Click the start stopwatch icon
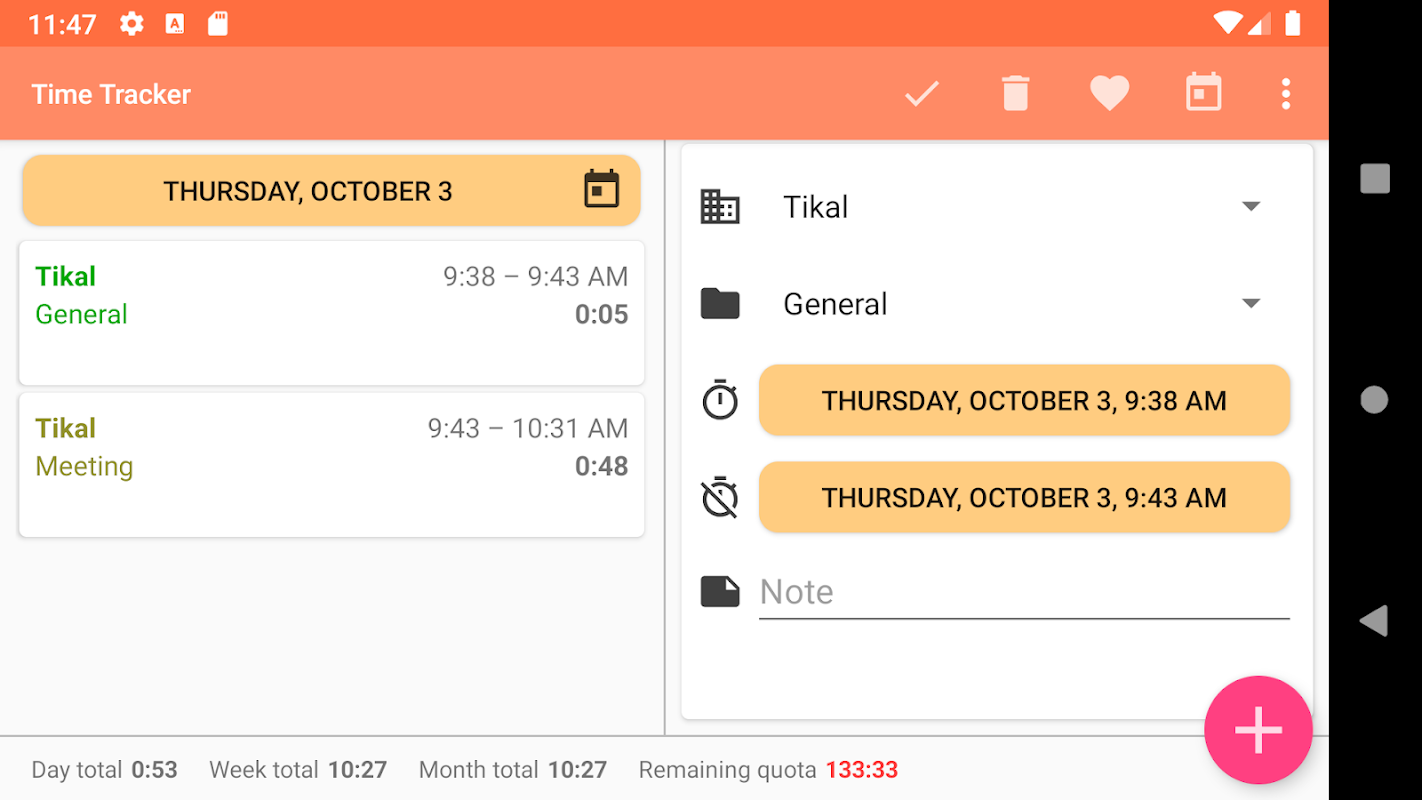The height and width of the screenshot is (800, 1422). tap(720, 400)
